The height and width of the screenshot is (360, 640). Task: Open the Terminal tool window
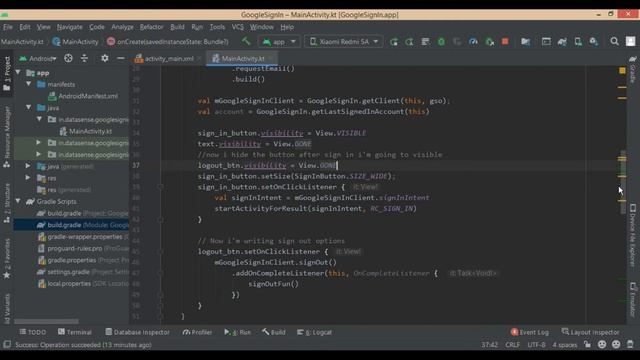(75, 332)
